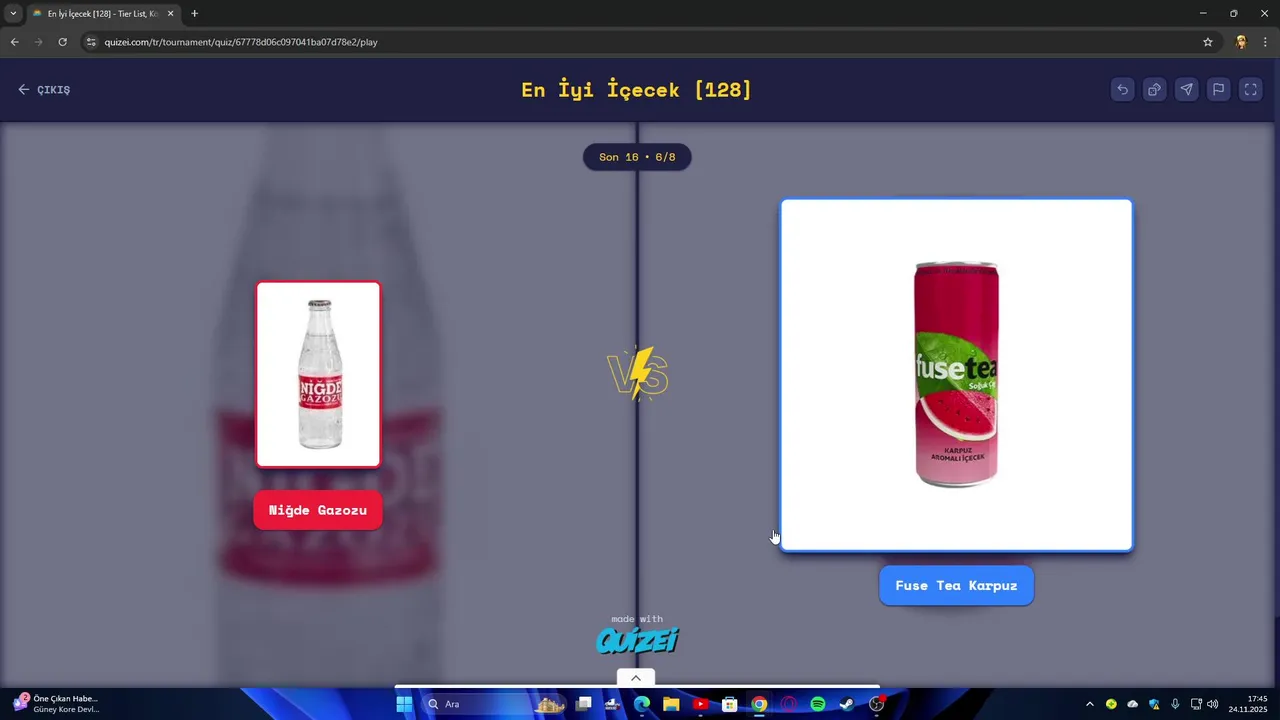The image size is (1280, 720).
Task: Bookmark this page with the star icon
Action: click(x=1208, y=42)
